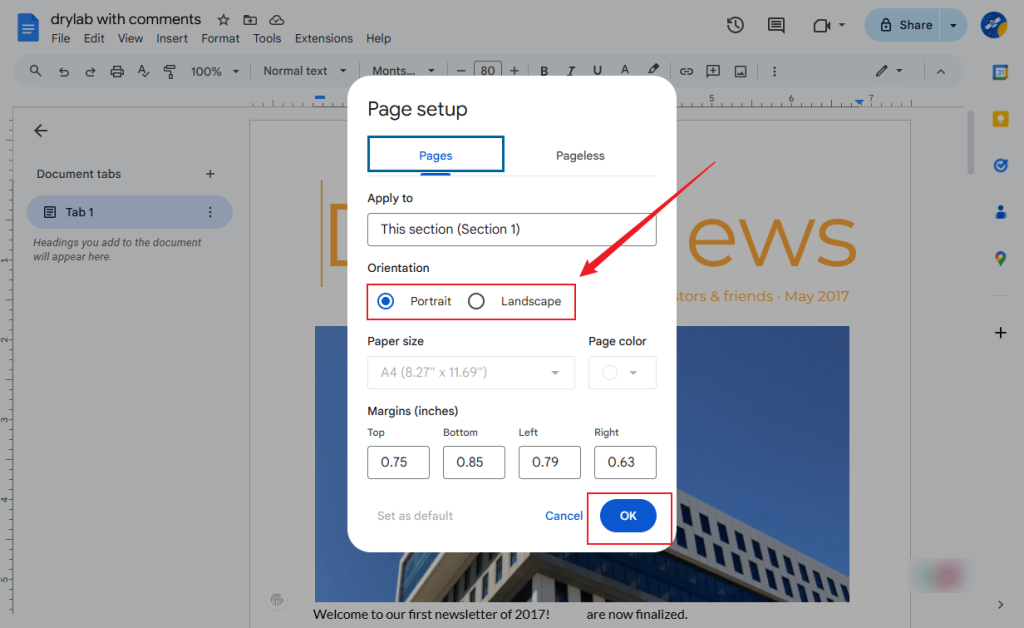The image size is (1024, 628).
Task: Open Google Maps side panel
Action: pos(1001,258)
